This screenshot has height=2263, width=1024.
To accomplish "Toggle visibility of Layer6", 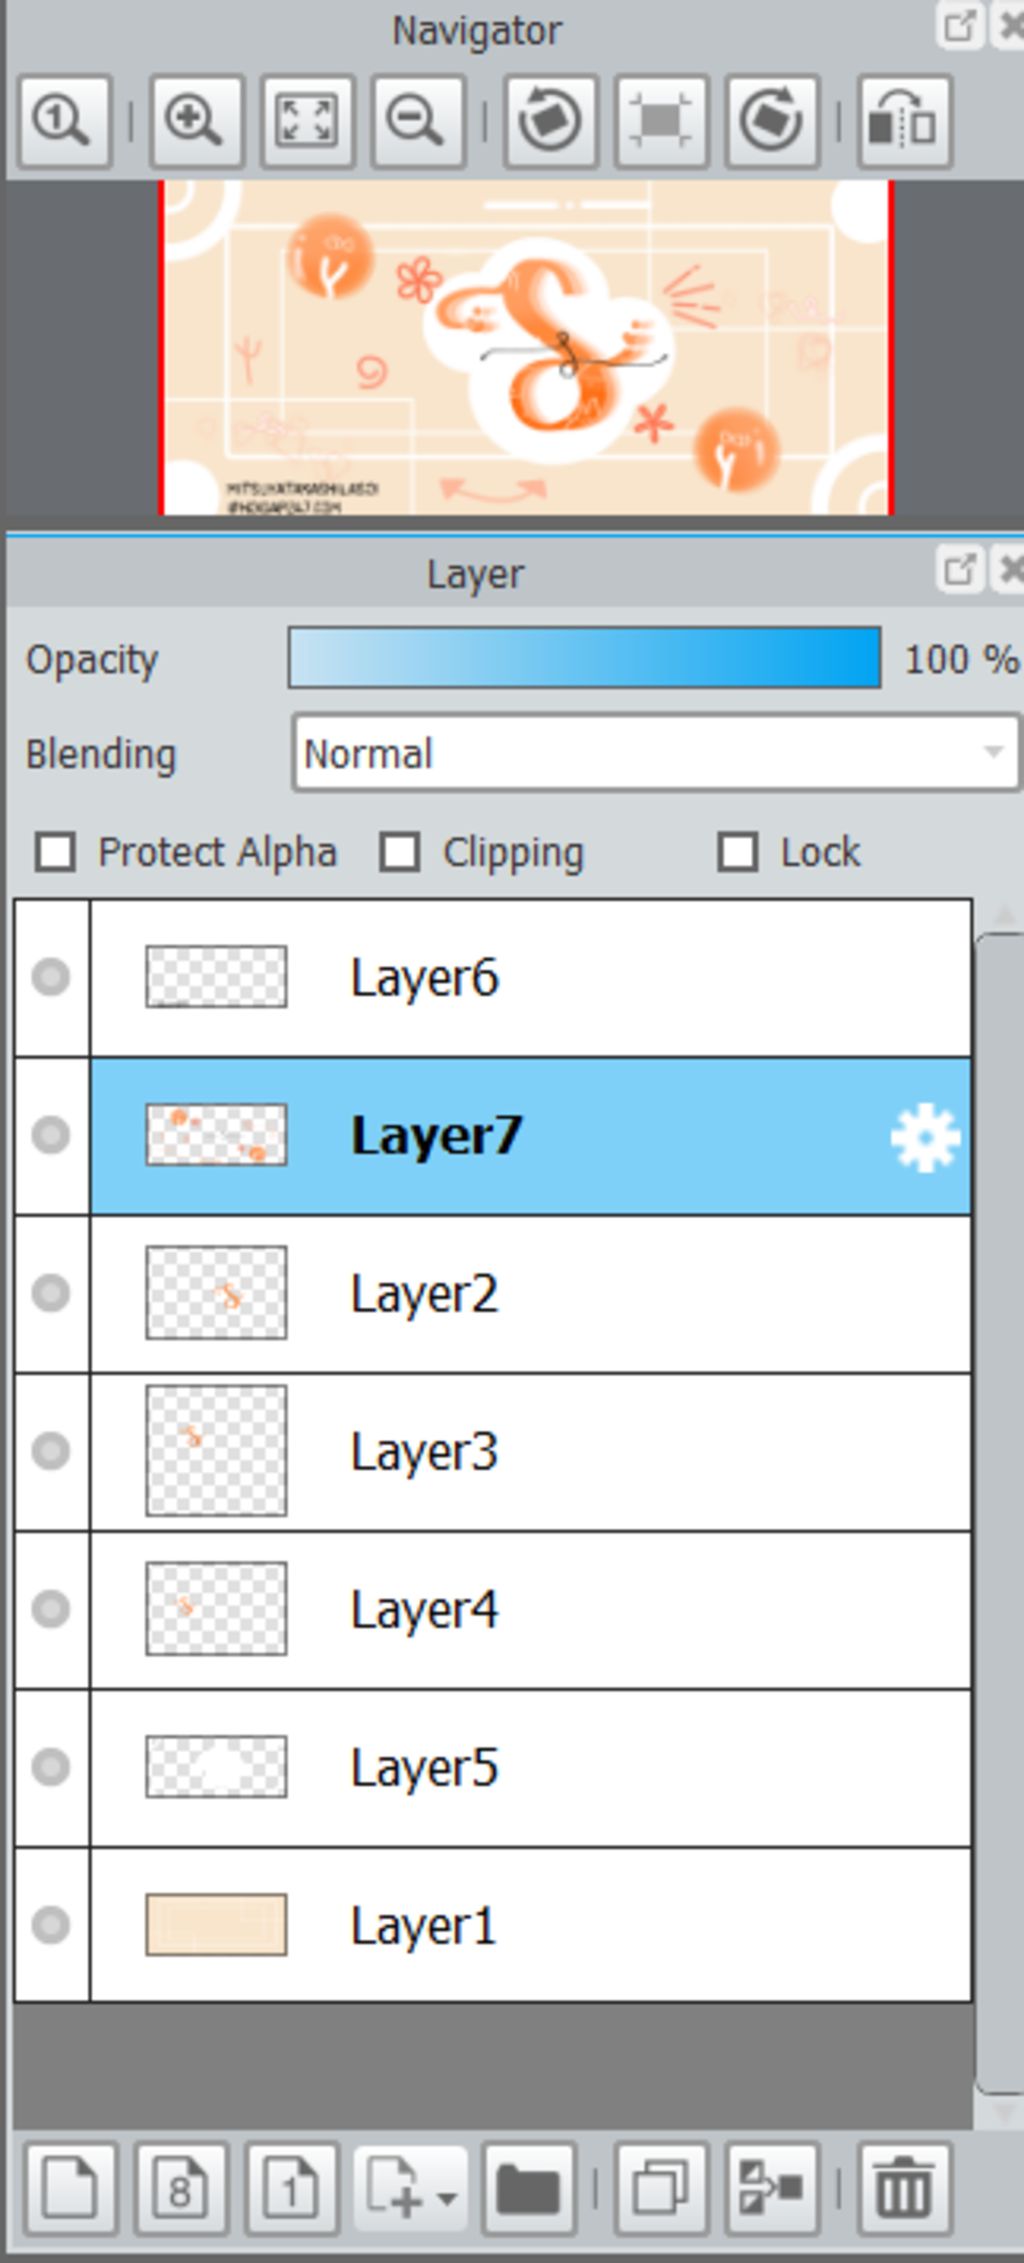I will tap(51, 977).
